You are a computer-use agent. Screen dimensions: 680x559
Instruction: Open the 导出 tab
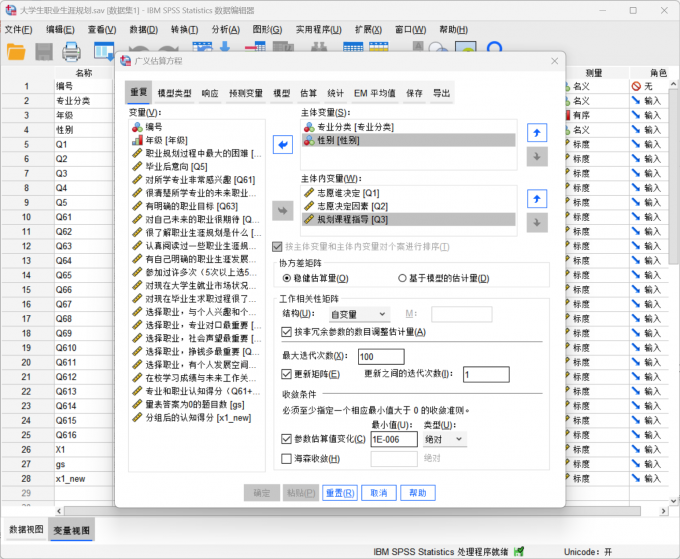point(441,93)
